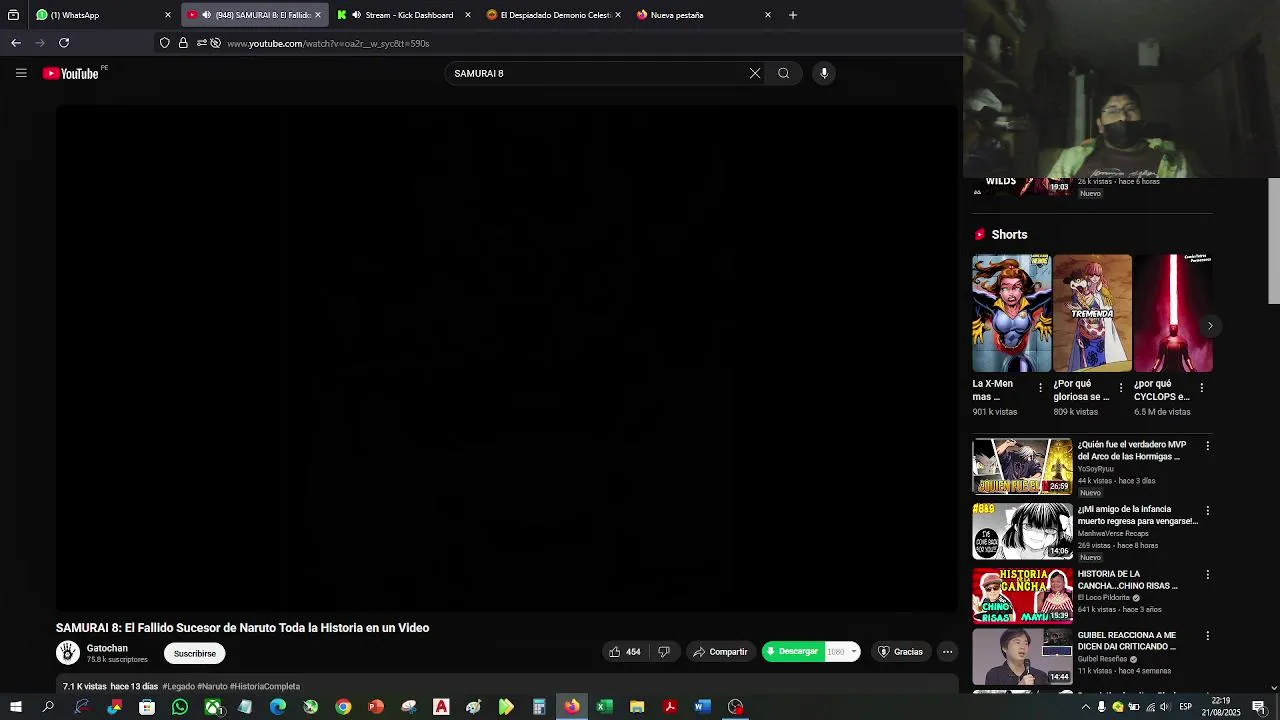Dislike the SAMURAI 8 video
Viewport: 1280px width, 720px height.
(663, 652)
